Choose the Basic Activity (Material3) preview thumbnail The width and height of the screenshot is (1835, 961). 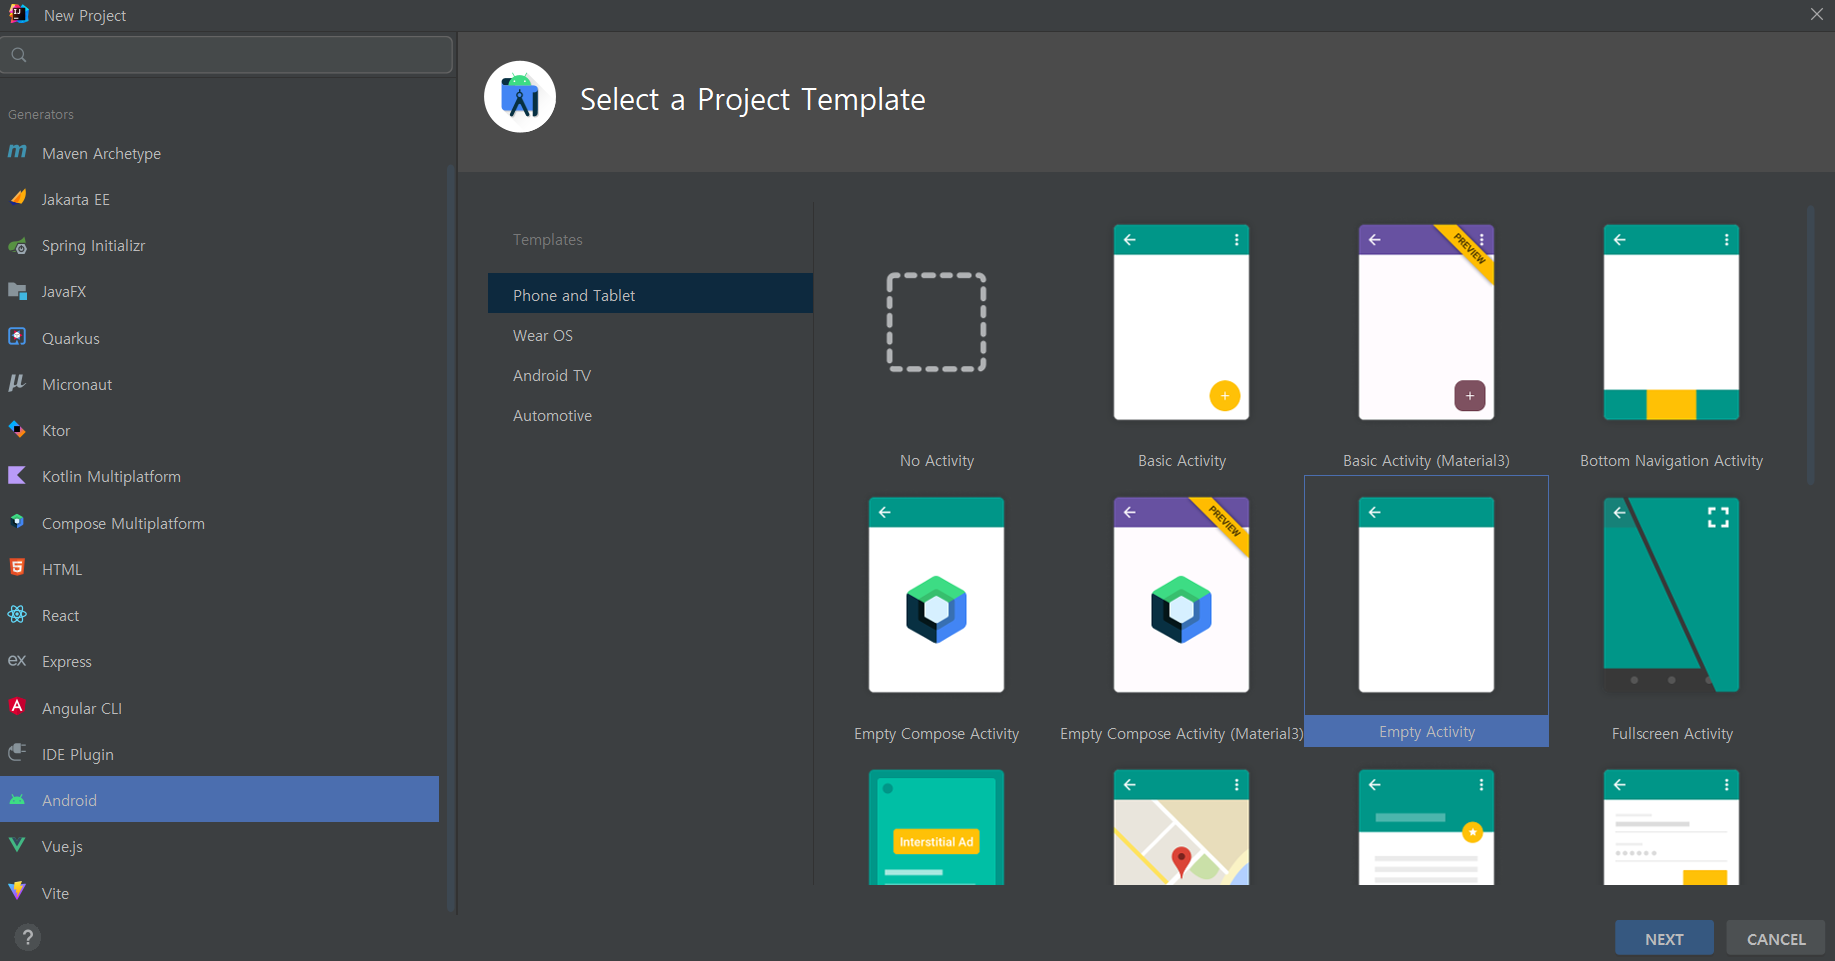(x=1426, y=322)
